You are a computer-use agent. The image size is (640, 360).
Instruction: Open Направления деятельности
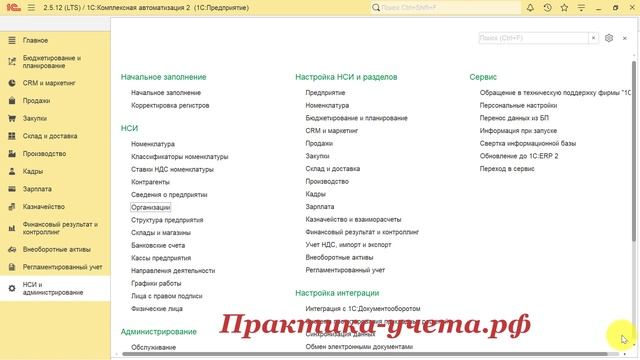pos(173,271)
